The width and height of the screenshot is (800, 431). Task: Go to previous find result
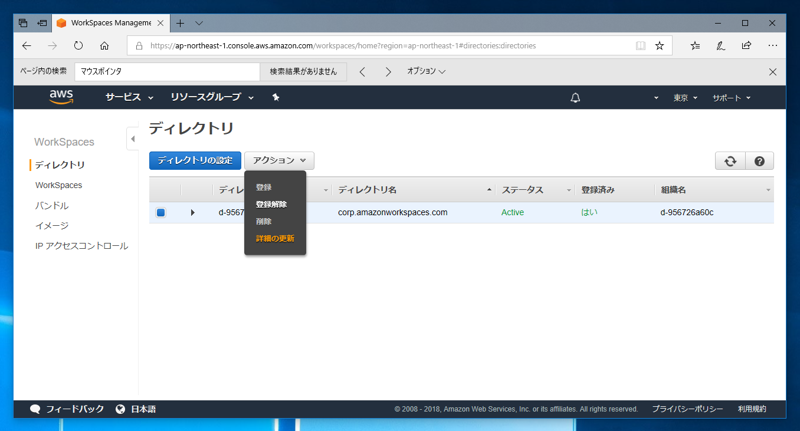(x=362, y=72)
